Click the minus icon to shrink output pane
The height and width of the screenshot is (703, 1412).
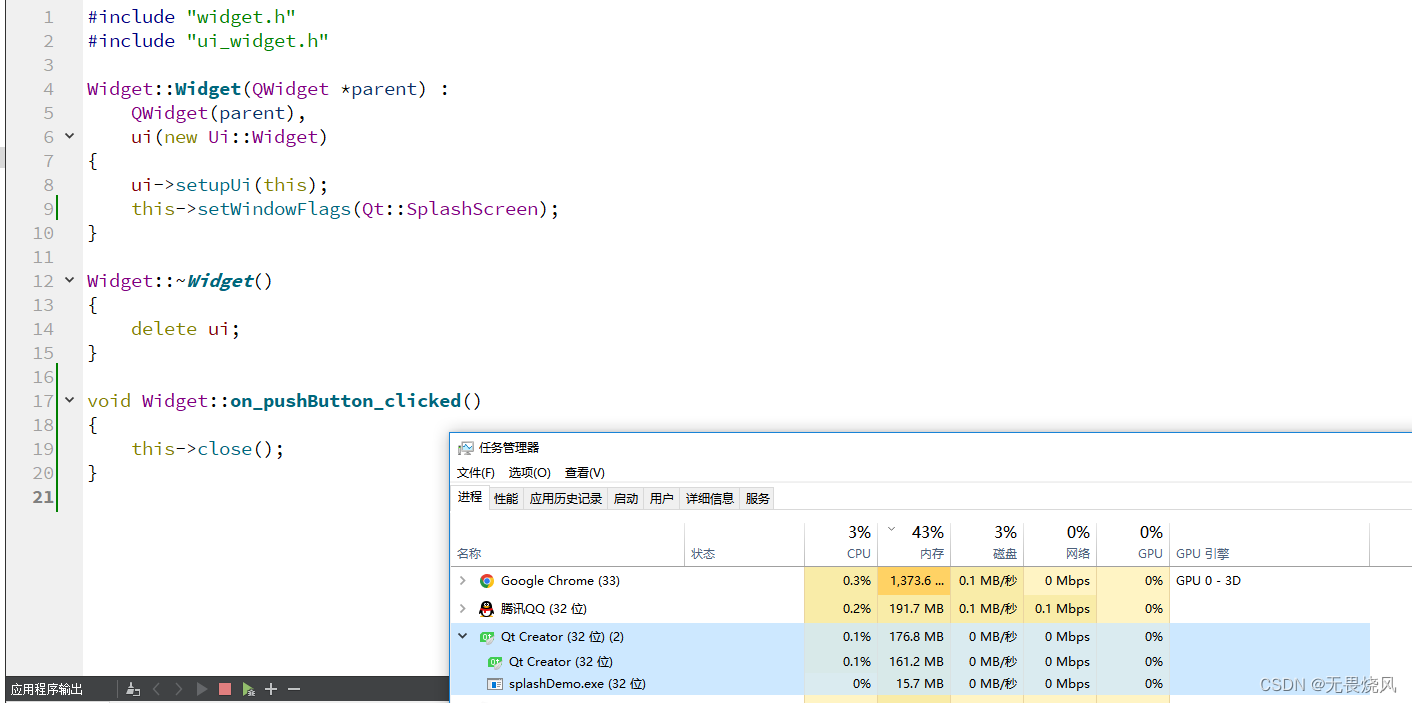[x=293, y=689]
